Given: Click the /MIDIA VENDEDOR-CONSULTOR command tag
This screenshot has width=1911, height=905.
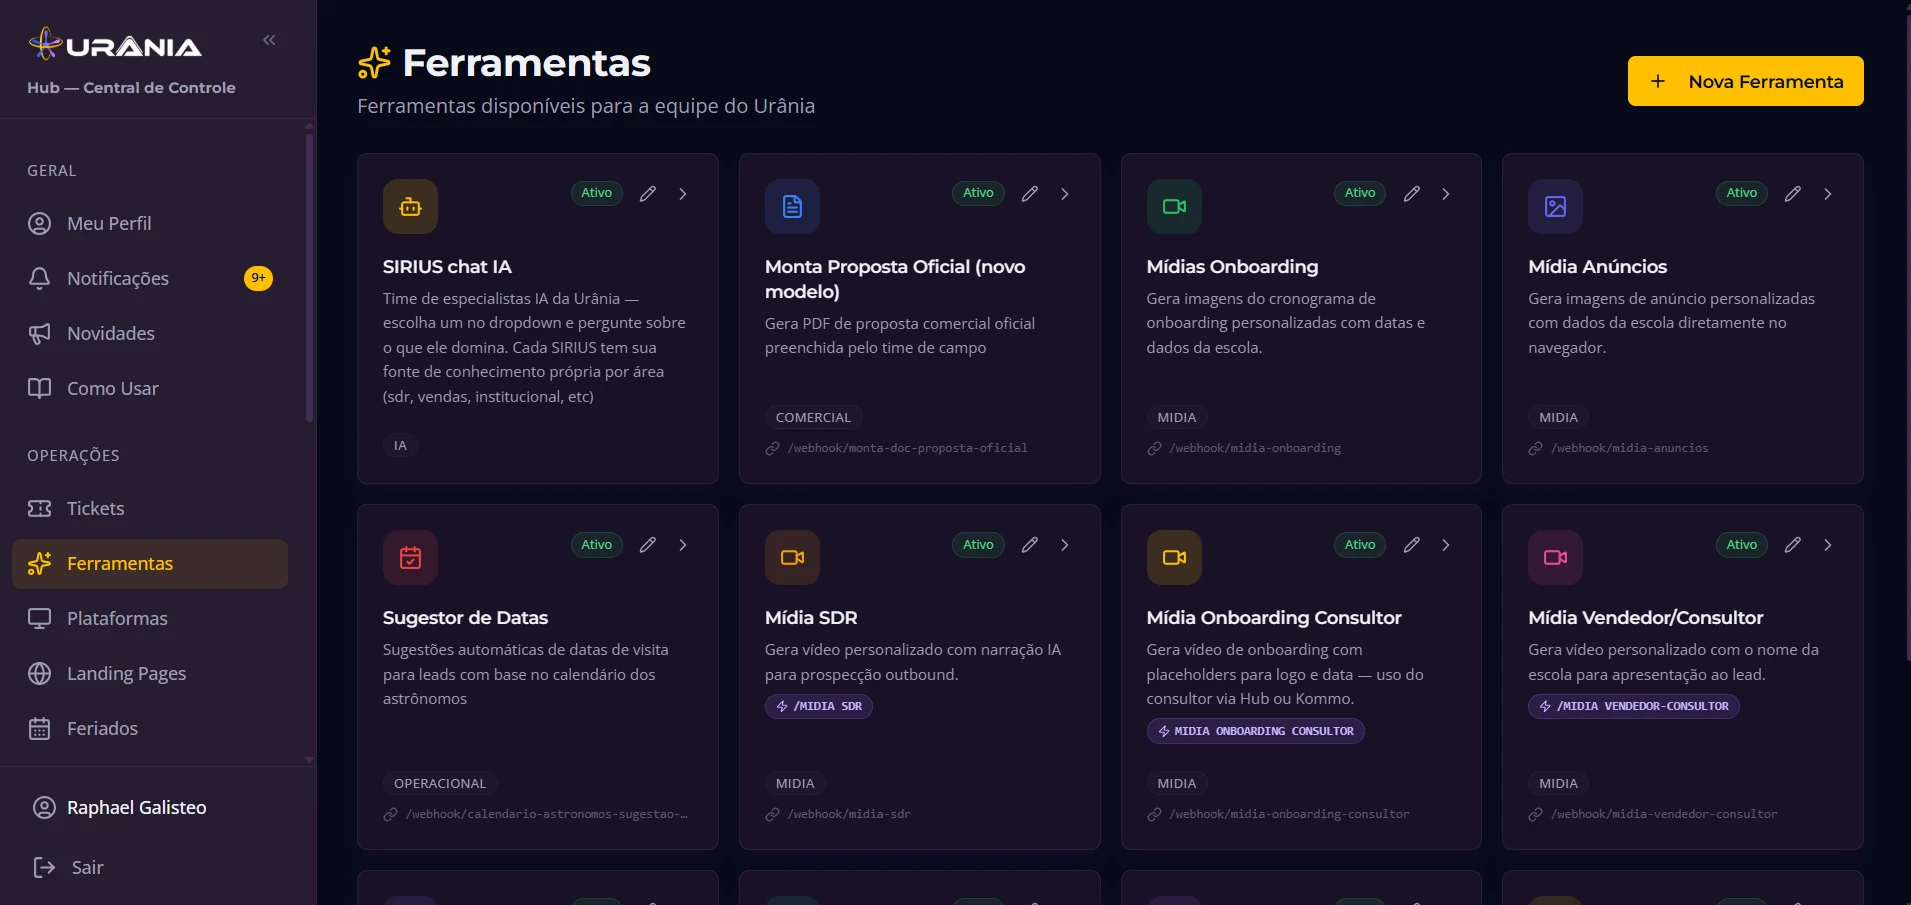Looking at the screenshot, I should pyautogui.click(x=1633, y=706).
